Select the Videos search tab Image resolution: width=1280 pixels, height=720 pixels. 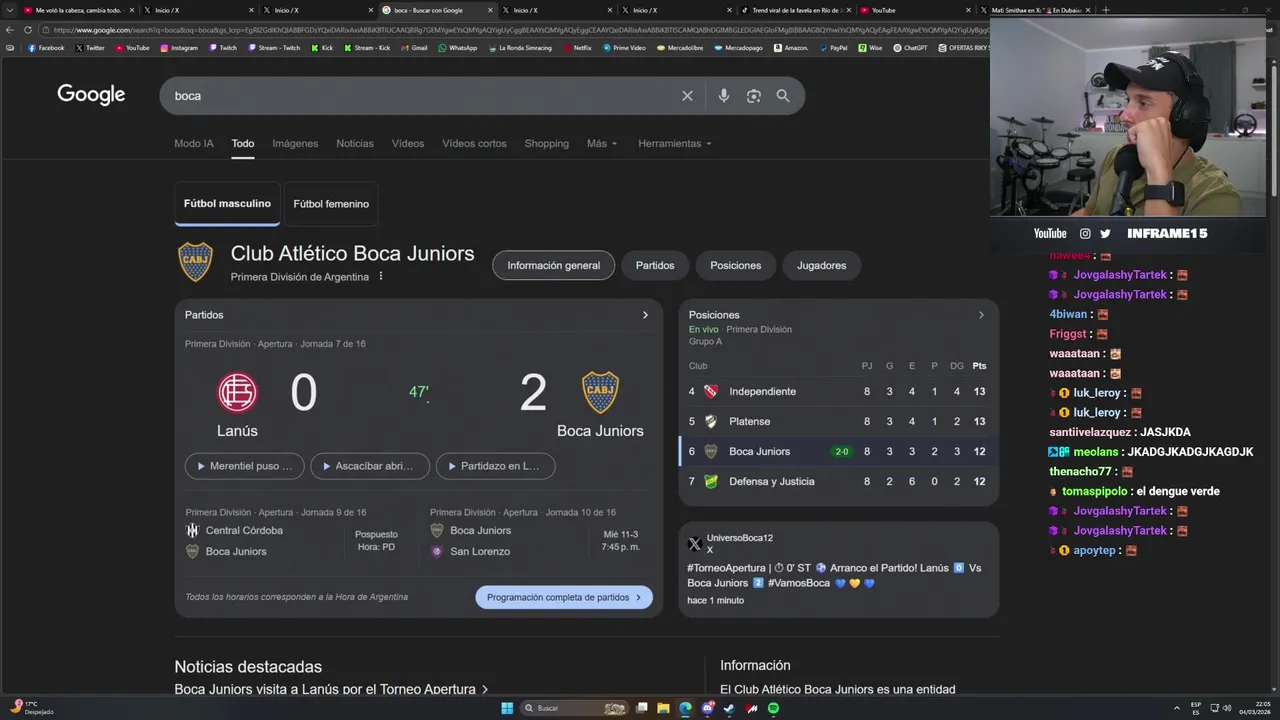[x=408, y=144]
